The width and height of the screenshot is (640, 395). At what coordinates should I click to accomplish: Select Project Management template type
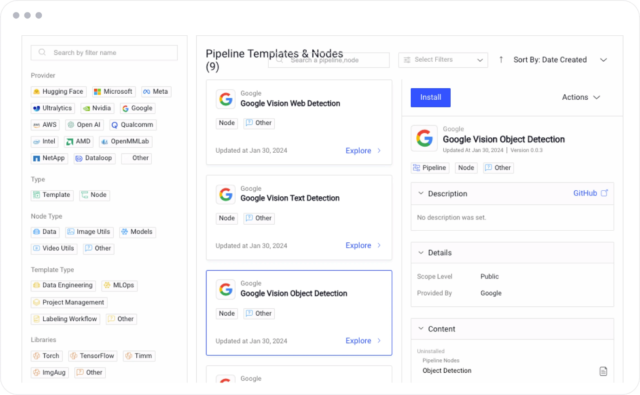click(x=69, y=302)
